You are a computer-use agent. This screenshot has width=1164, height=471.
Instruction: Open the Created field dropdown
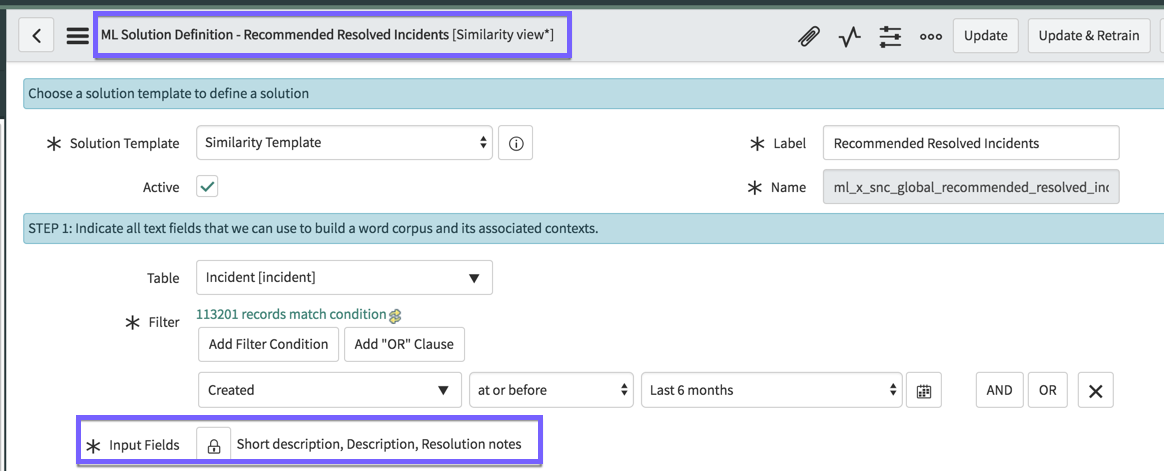330,390
